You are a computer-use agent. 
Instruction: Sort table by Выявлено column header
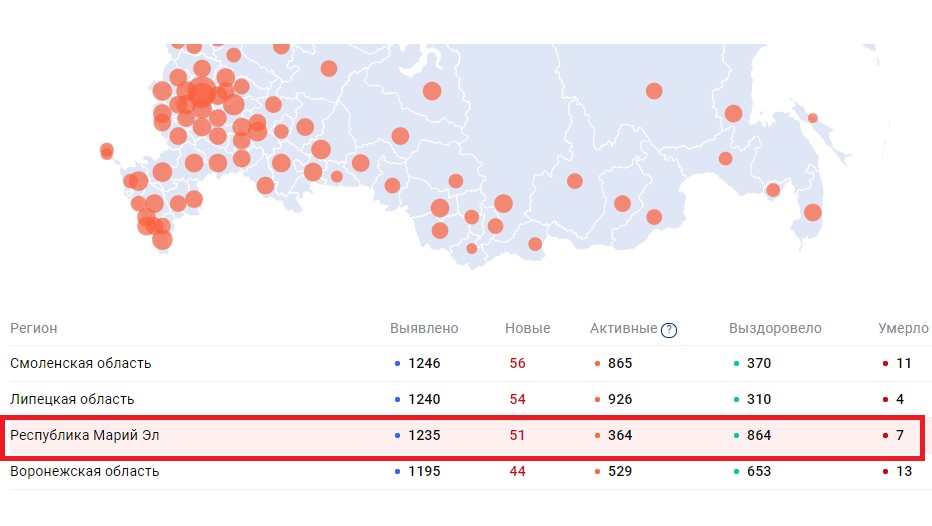click(x=424, y=328)
